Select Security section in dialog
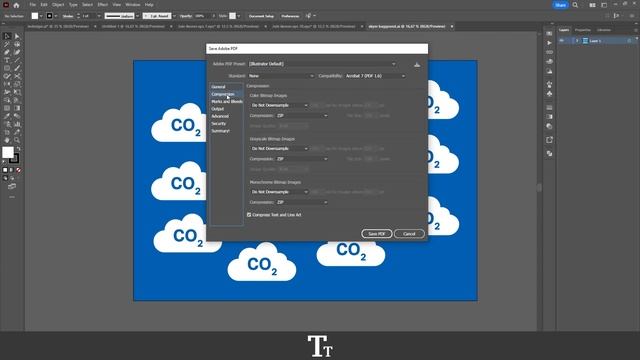Screen dimensions: 640x360 click(x=219, y=124)
